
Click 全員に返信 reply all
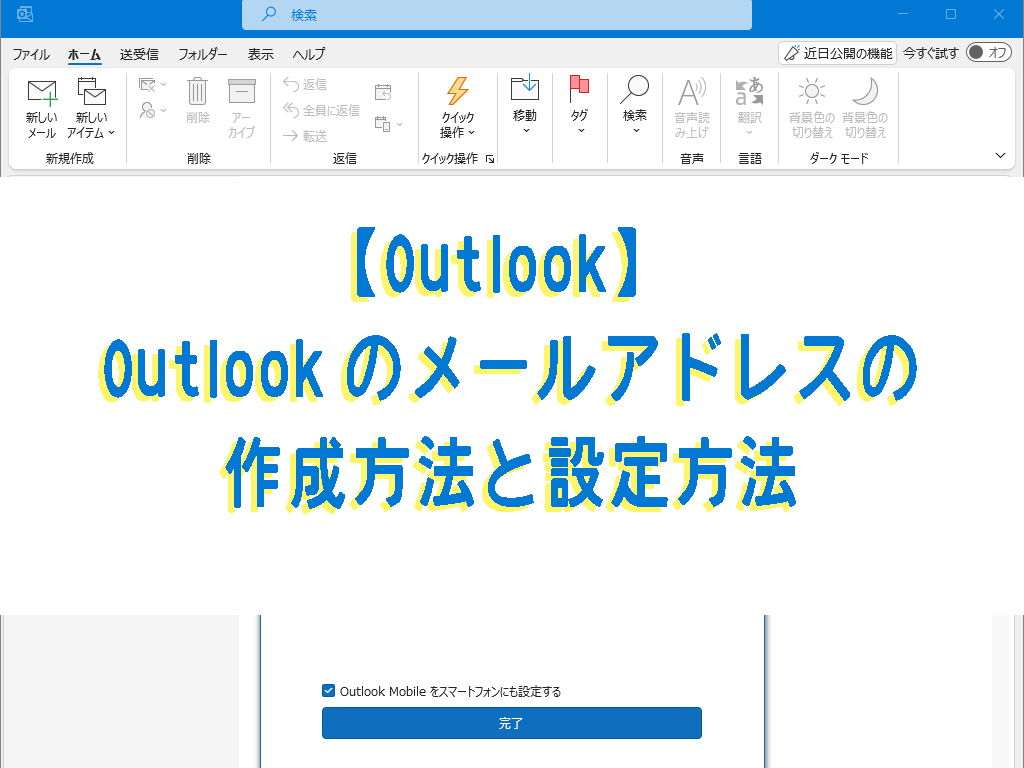(x=321, y=110)
